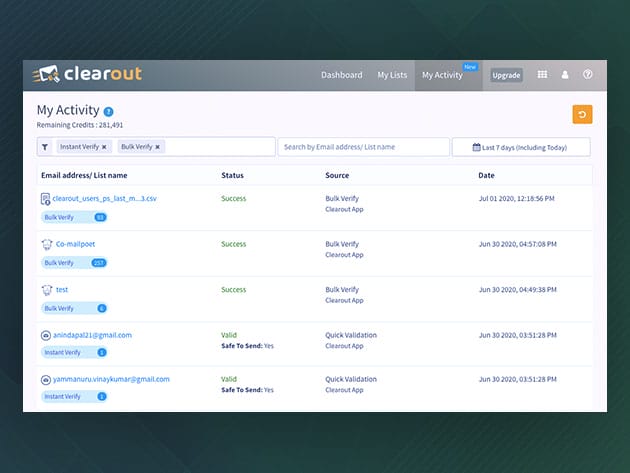Click the CSV file icon for clearout_users list
This screenshot has height=473, width=630.
coord(46,200)
